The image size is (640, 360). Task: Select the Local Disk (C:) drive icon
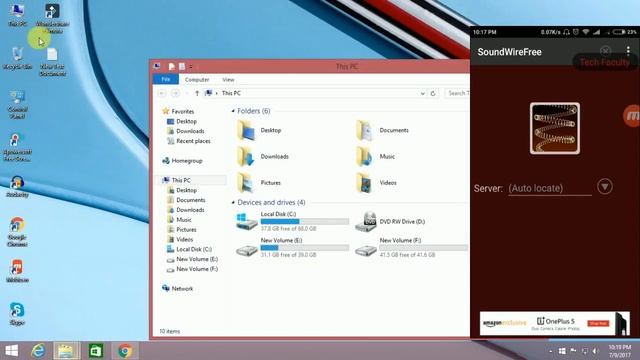[x=247, y=222]
